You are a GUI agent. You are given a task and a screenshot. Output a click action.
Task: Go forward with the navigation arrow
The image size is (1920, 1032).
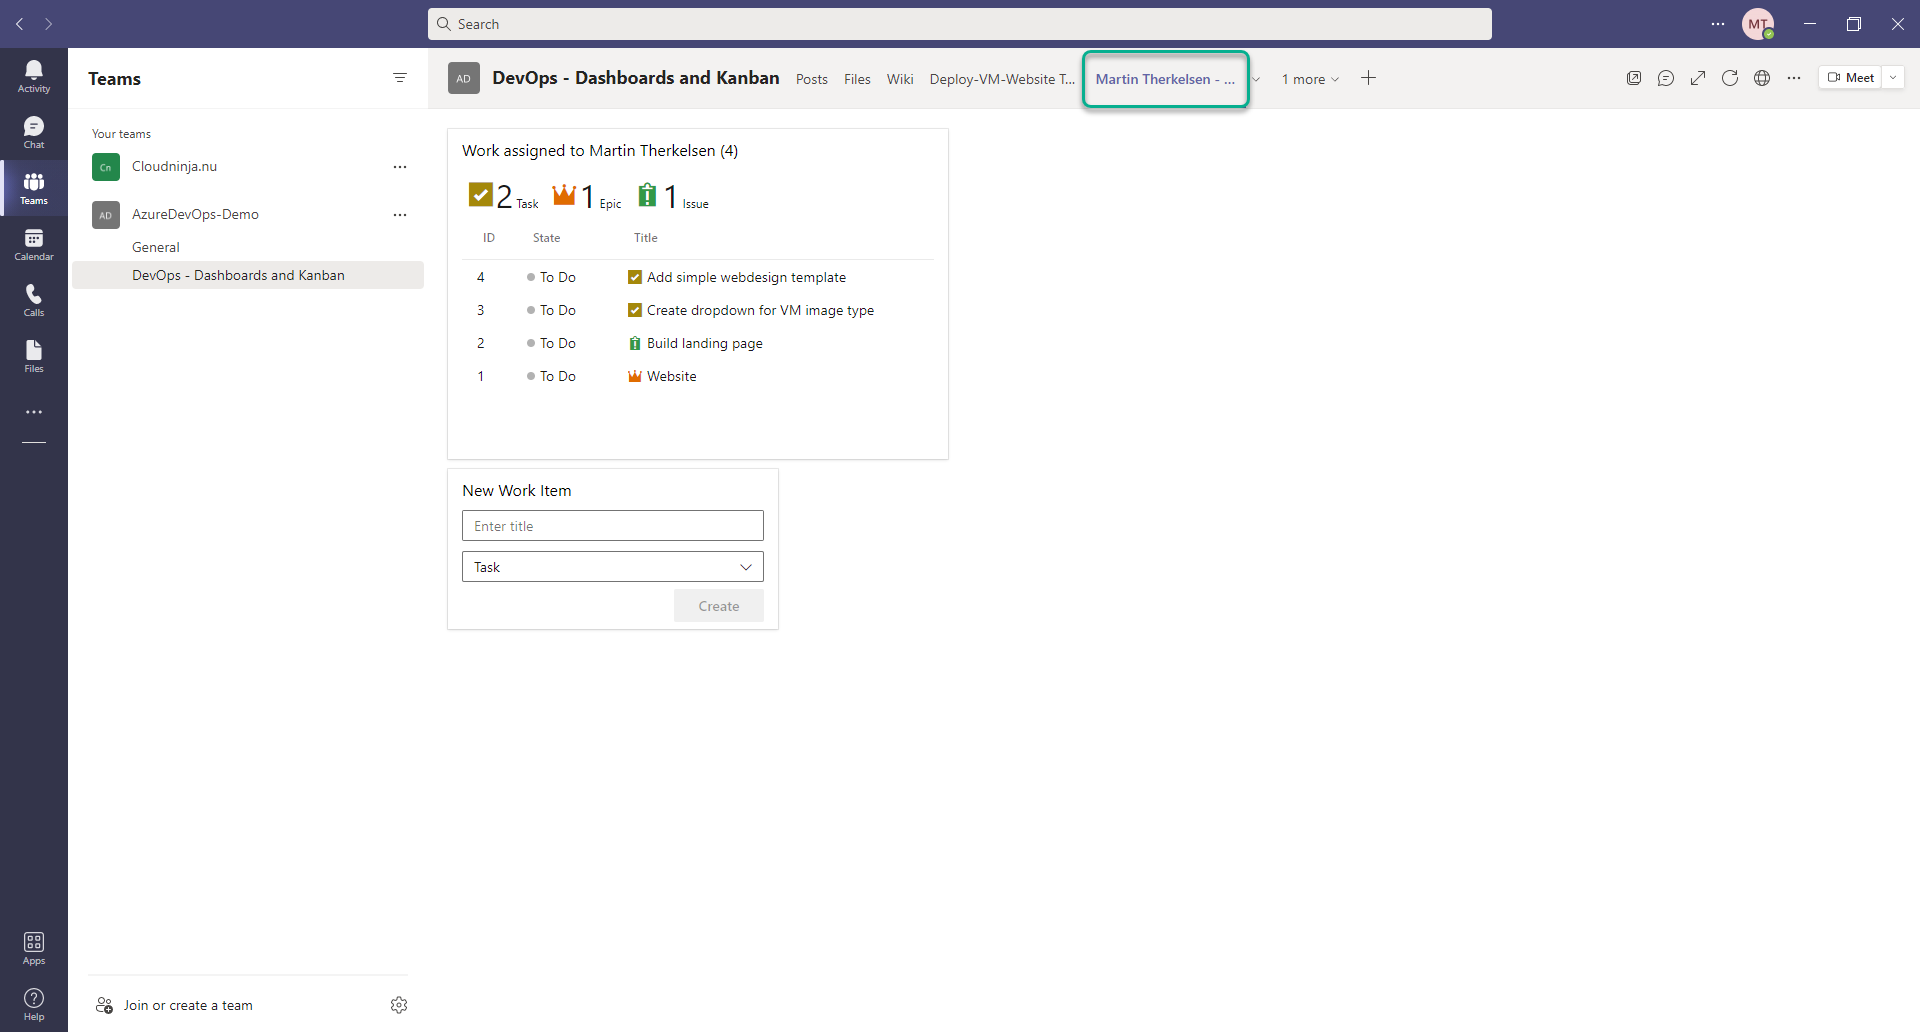[48, 24]
